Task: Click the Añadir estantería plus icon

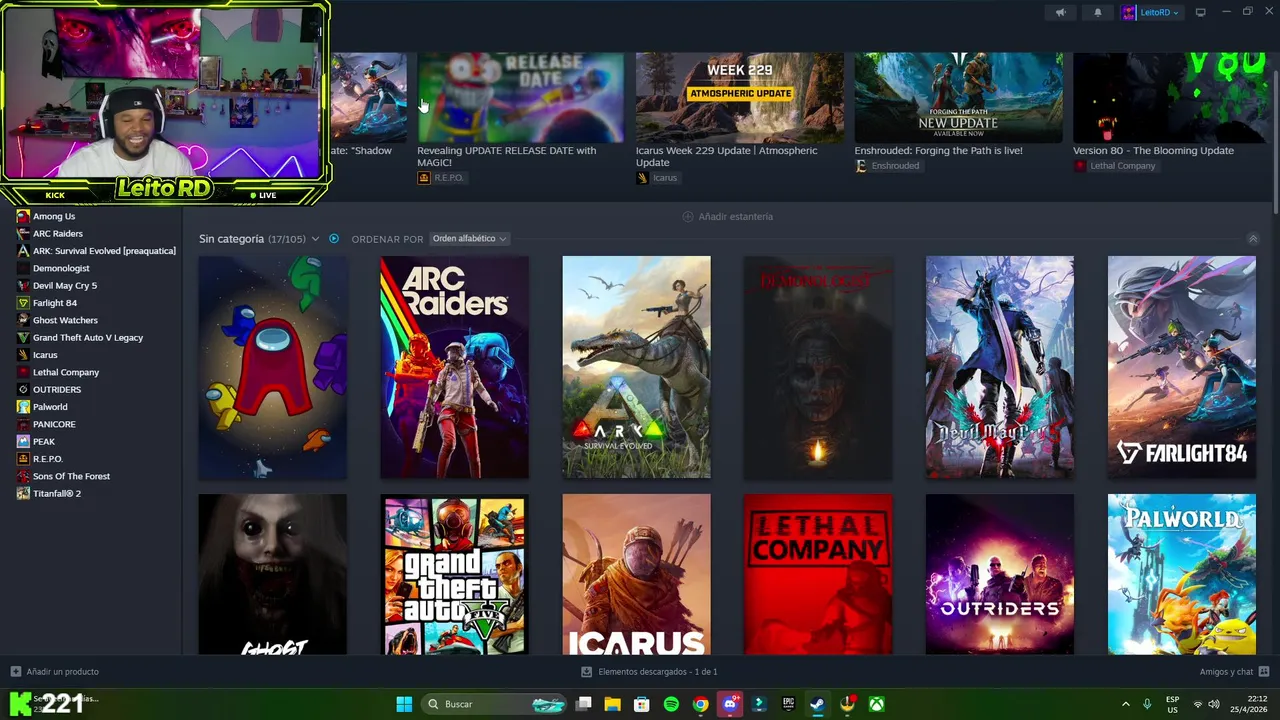Action: coord(687,216)
